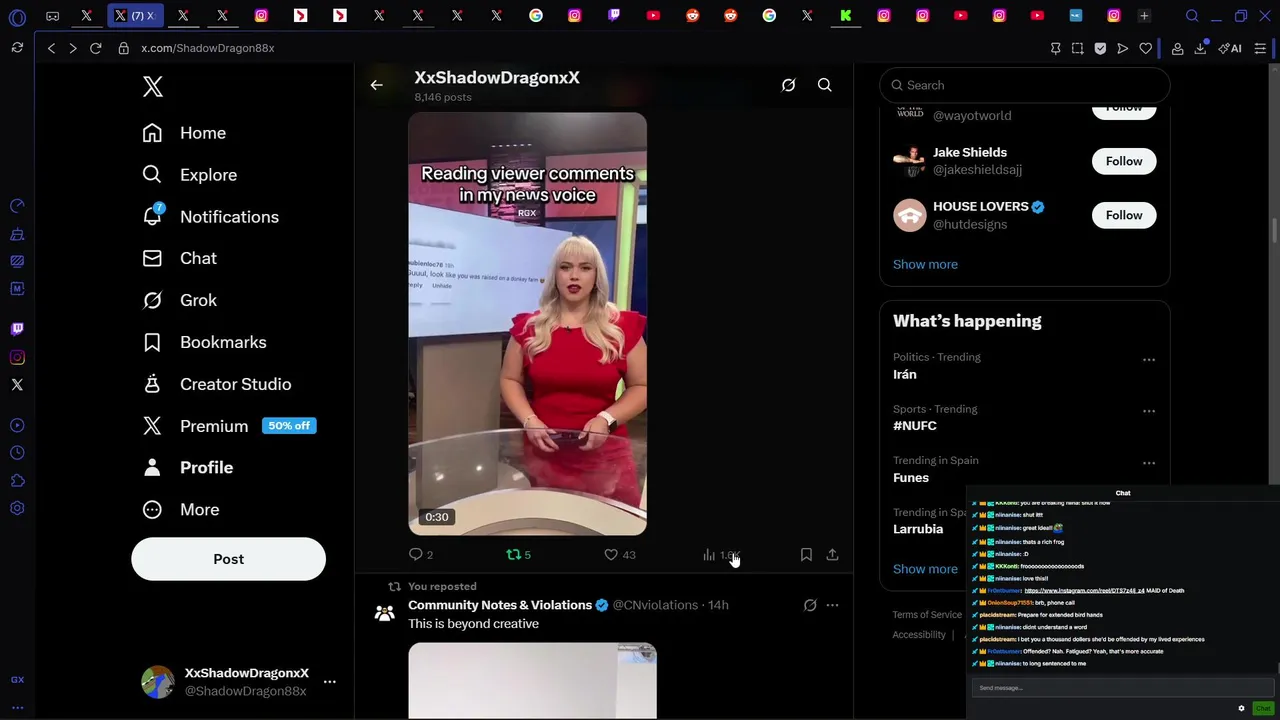This screenshot has width=1280, height=720.
Task: Bookmark the video post
Action: [x=806, y=555]
